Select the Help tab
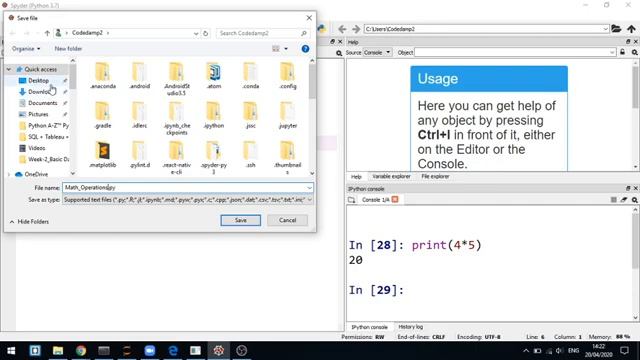 point(356,177)
